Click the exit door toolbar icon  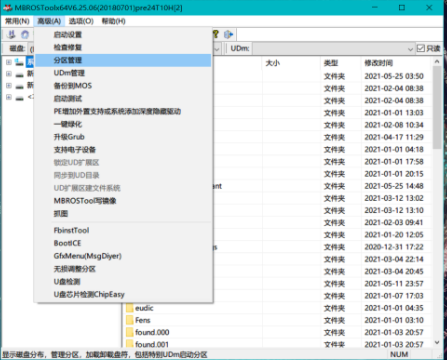click(228, 34)
